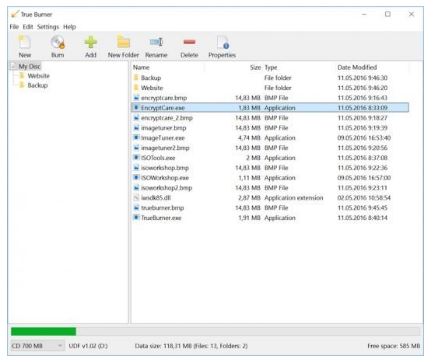
Task: Click the EncryptCare.exe application icon
Action: coord(136,108)
